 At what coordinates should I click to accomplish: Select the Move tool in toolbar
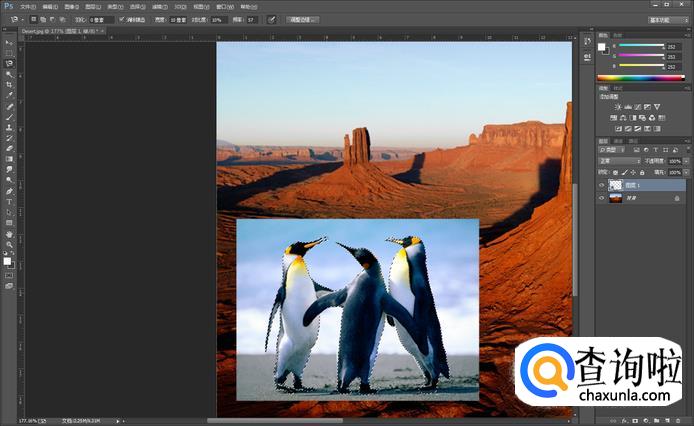[9, 43]
